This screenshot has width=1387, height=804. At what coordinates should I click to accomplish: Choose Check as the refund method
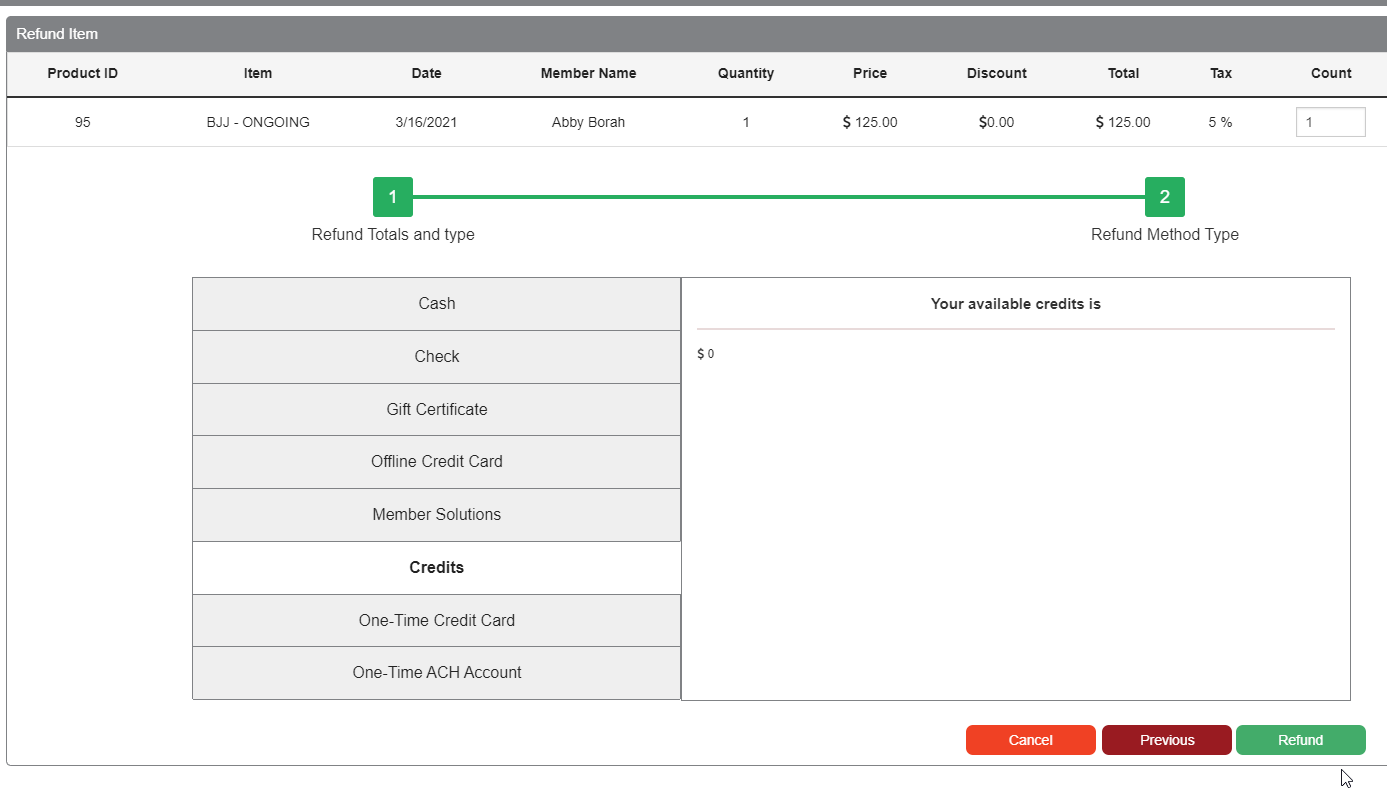[x=436, y=357]
